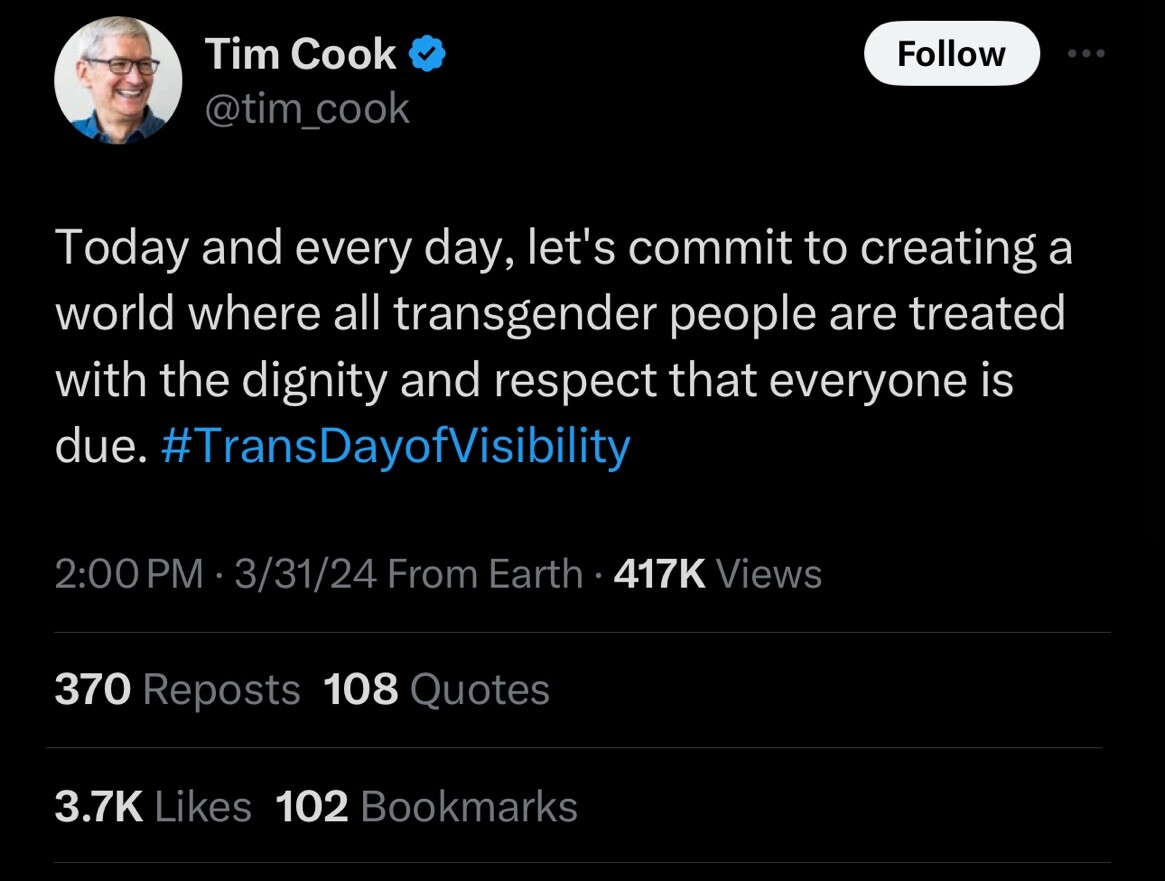Click the @tim_cook handle
The image size is (1165, 881).
click(x=307, y=108)
